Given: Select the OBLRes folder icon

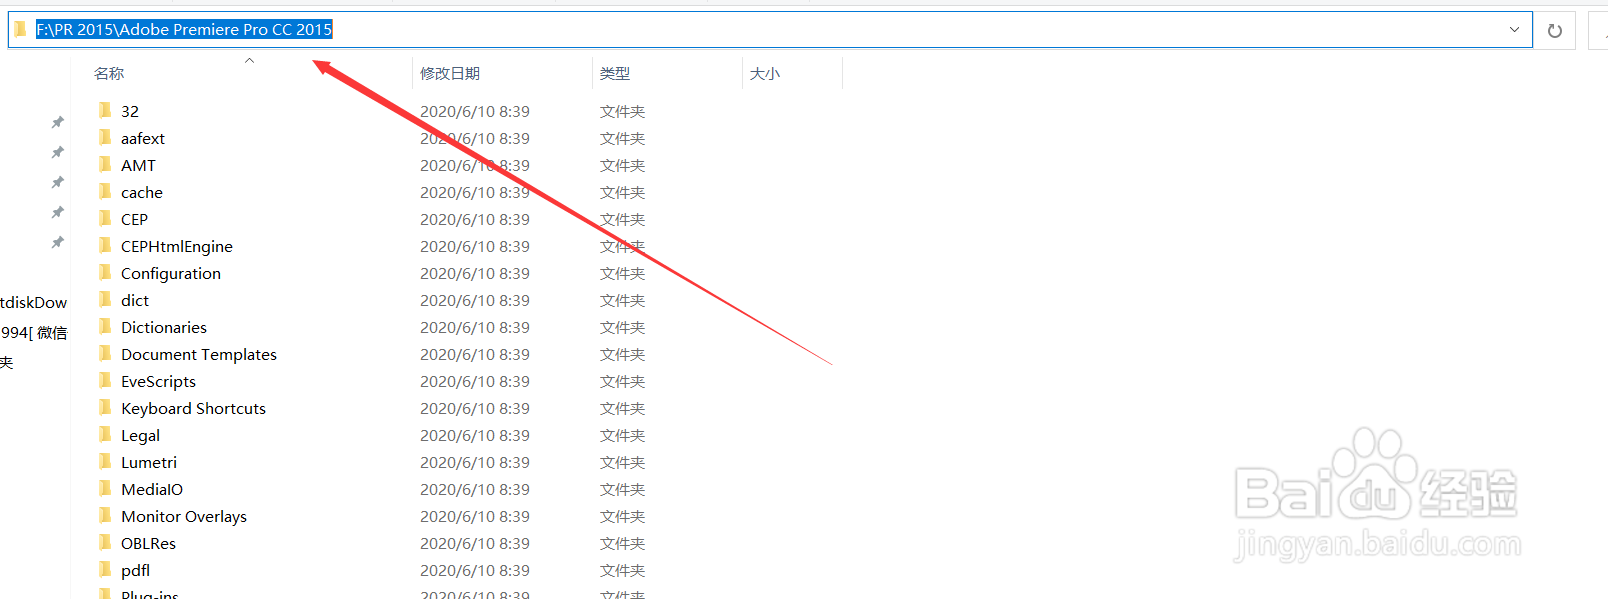Looking at the screenshot, I should pos(105,542).
